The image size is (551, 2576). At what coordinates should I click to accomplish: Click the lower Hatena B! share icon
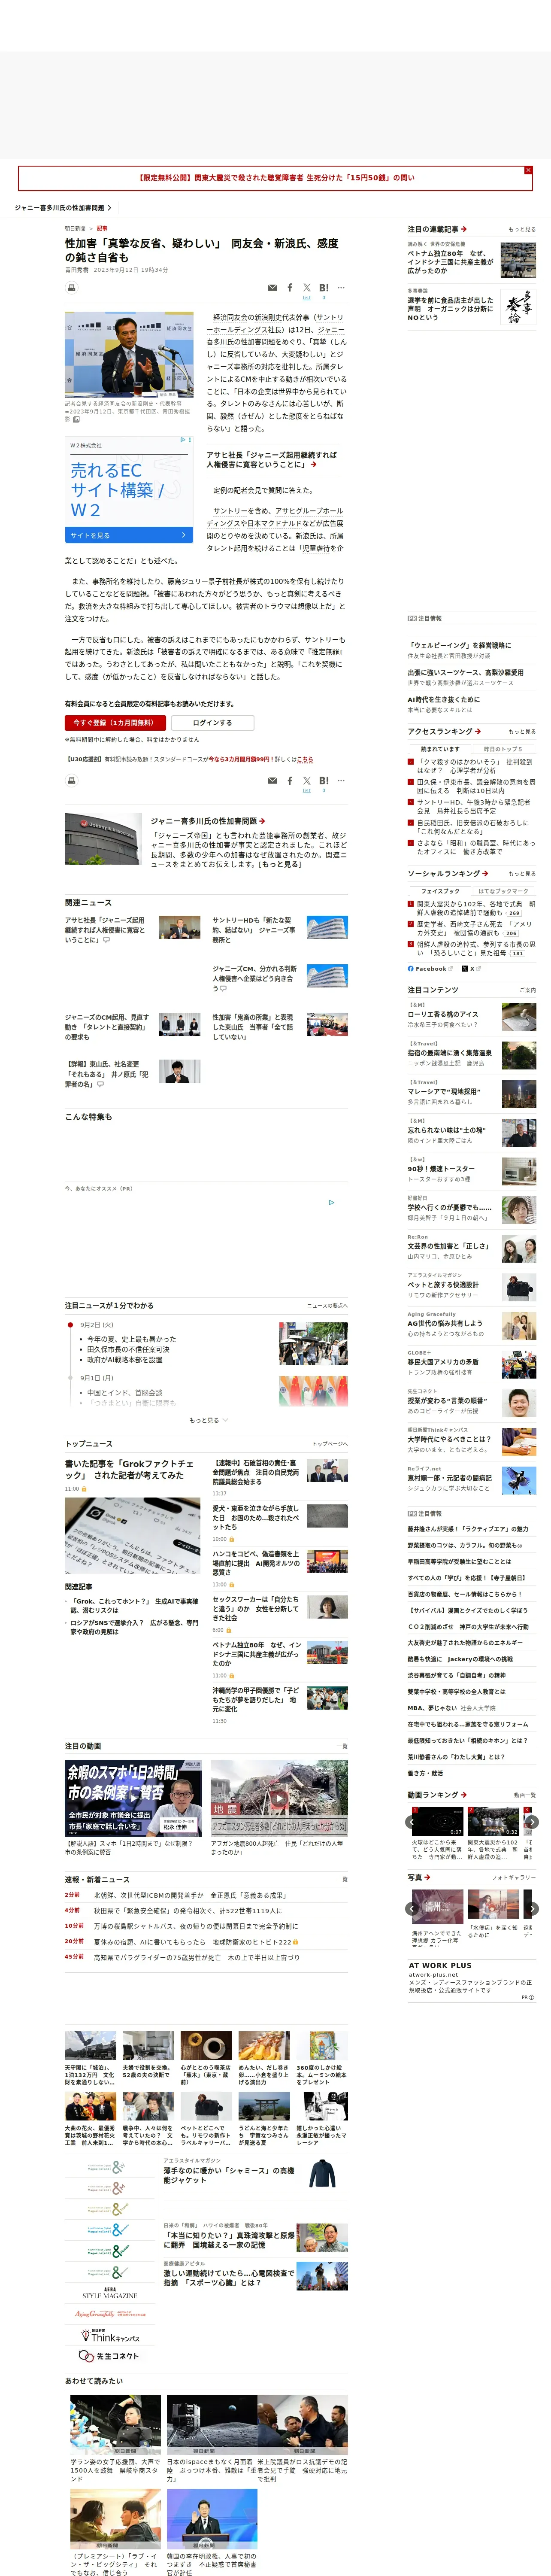point(324,781)
